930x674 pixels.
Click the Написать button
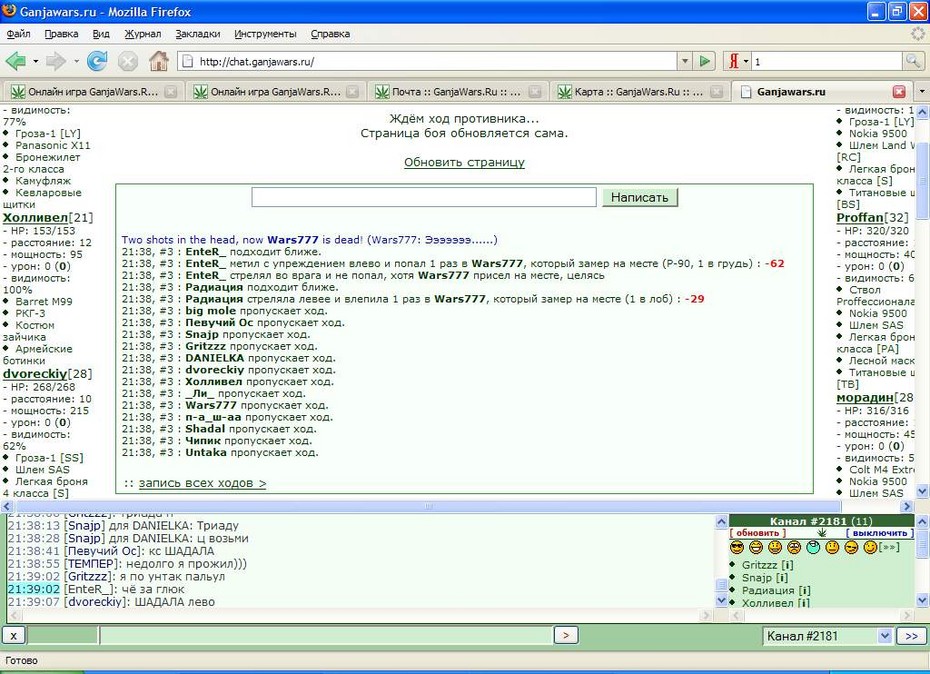pos(639,198)
